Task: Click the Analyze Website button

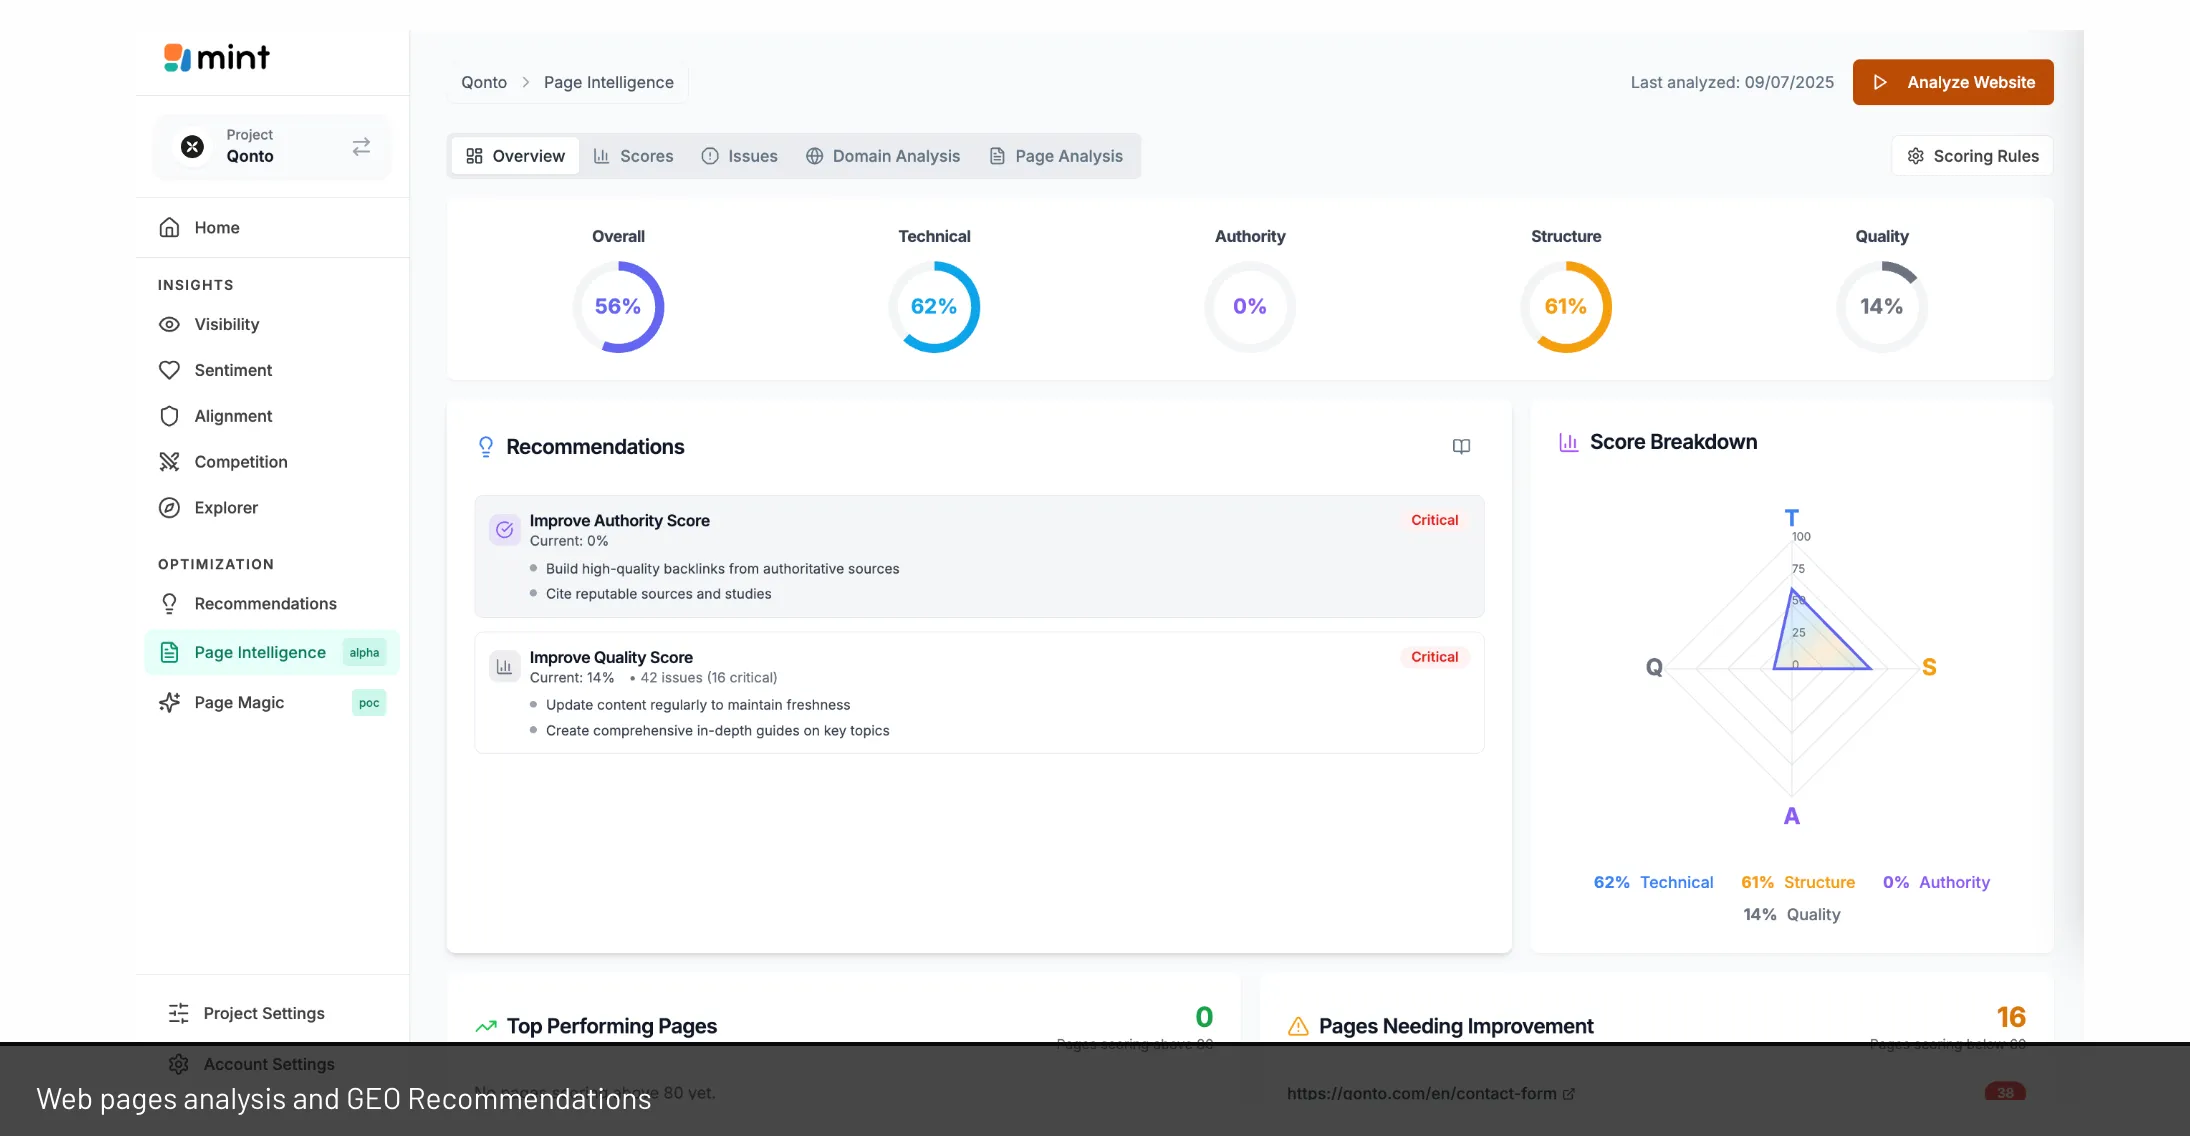Action: coord(1952,82)
